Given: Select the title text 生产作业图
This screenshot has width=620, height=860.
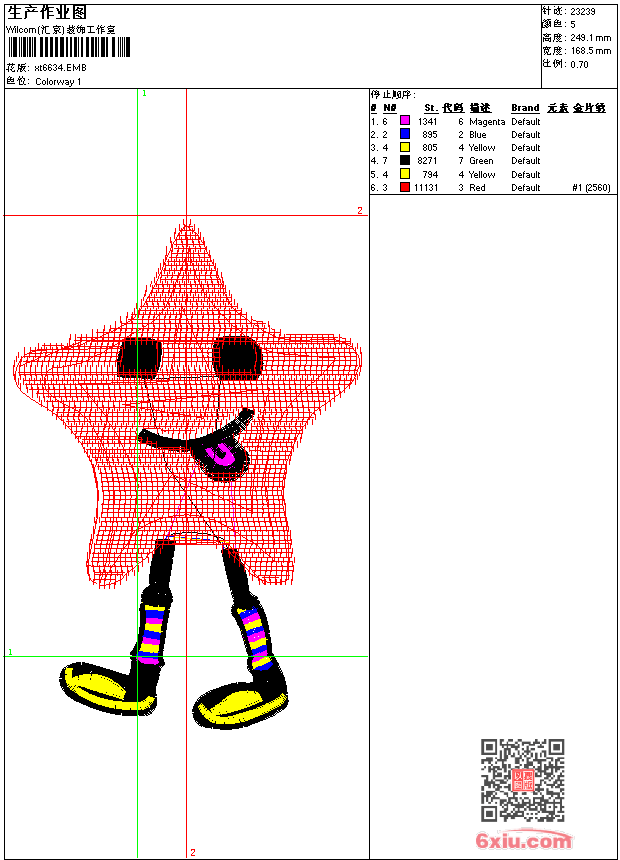Looking at the screenshot, I should click(x=47, y=12).
